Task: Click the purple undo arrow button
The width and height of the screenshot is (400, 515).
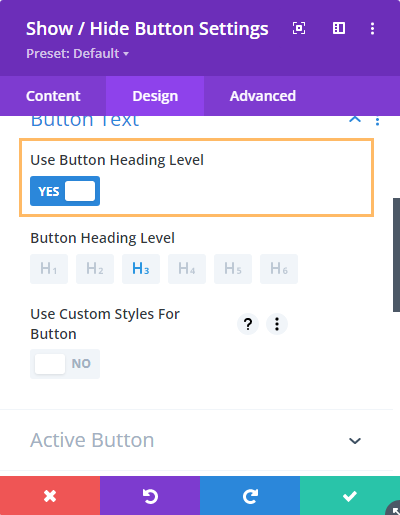Action: pos(150,496)
